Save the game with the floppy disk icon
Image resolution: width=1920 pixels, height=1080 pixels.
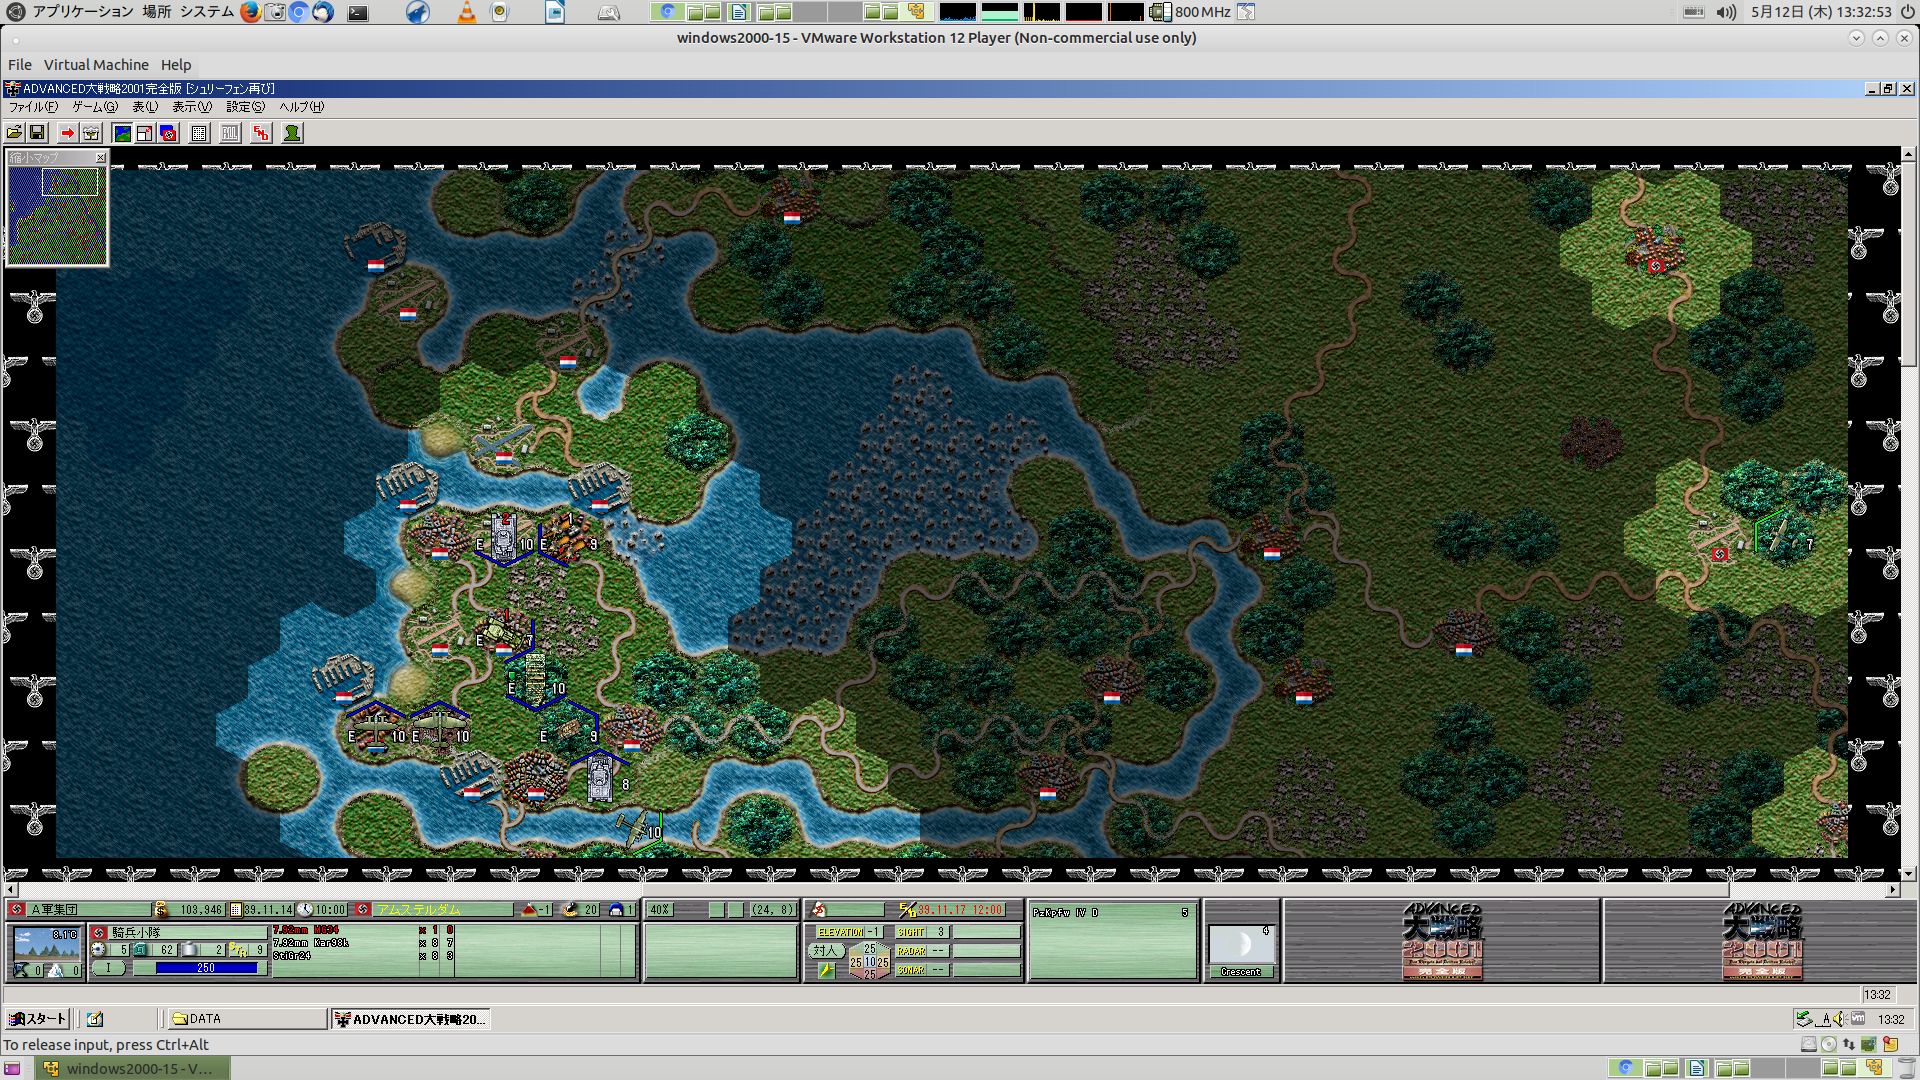click(37, 133)
